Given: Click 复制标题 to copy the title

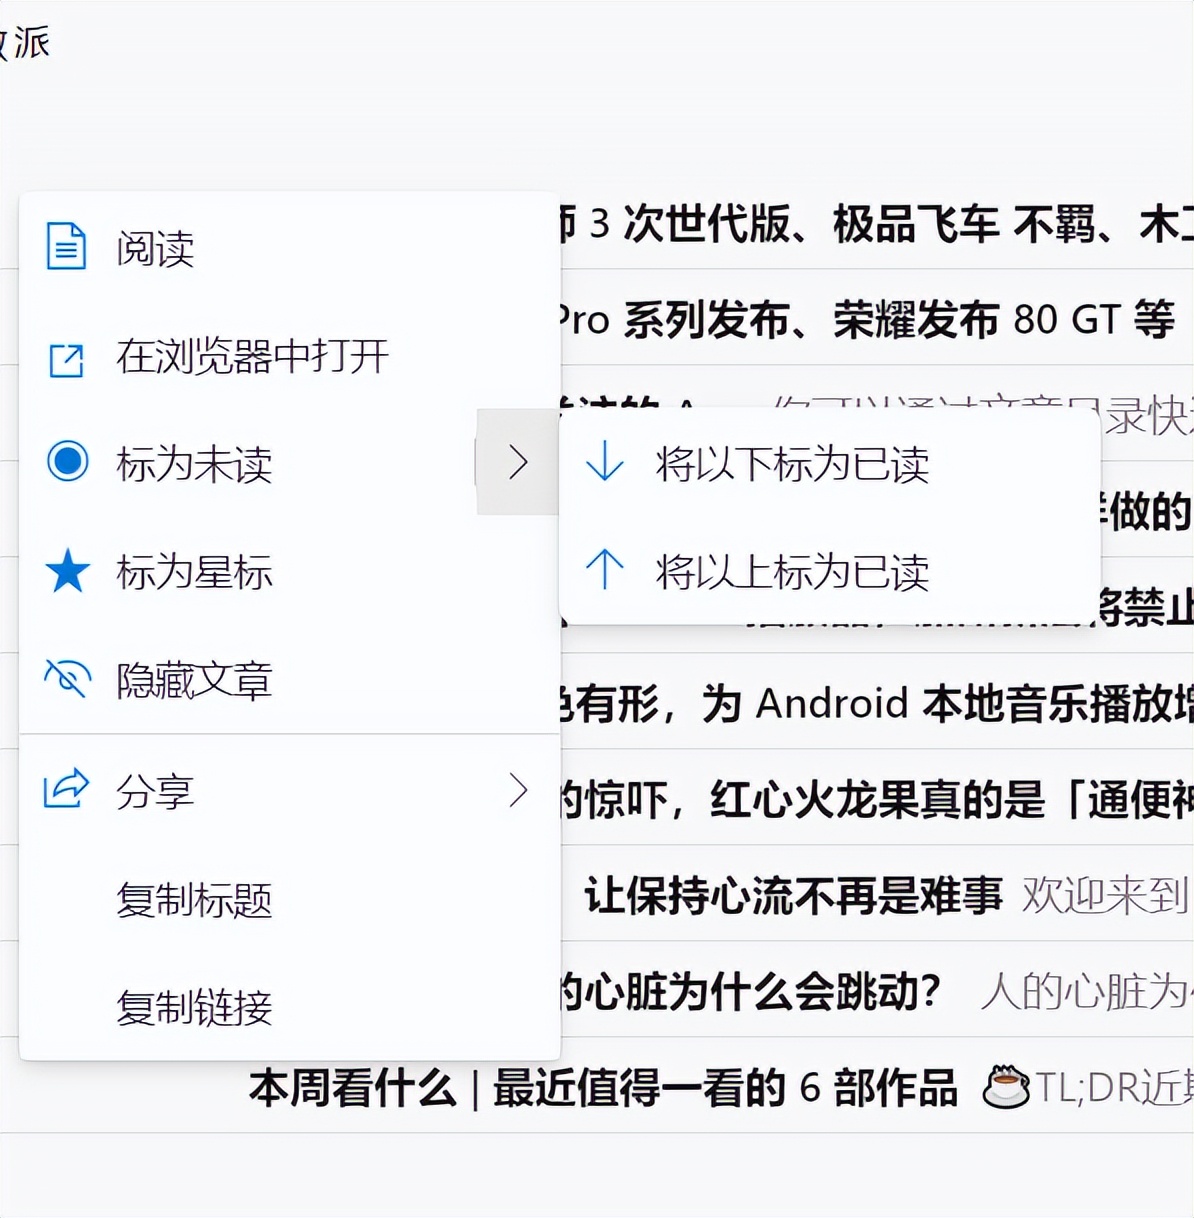Looking at the screenshot, I should click(193, 900).
